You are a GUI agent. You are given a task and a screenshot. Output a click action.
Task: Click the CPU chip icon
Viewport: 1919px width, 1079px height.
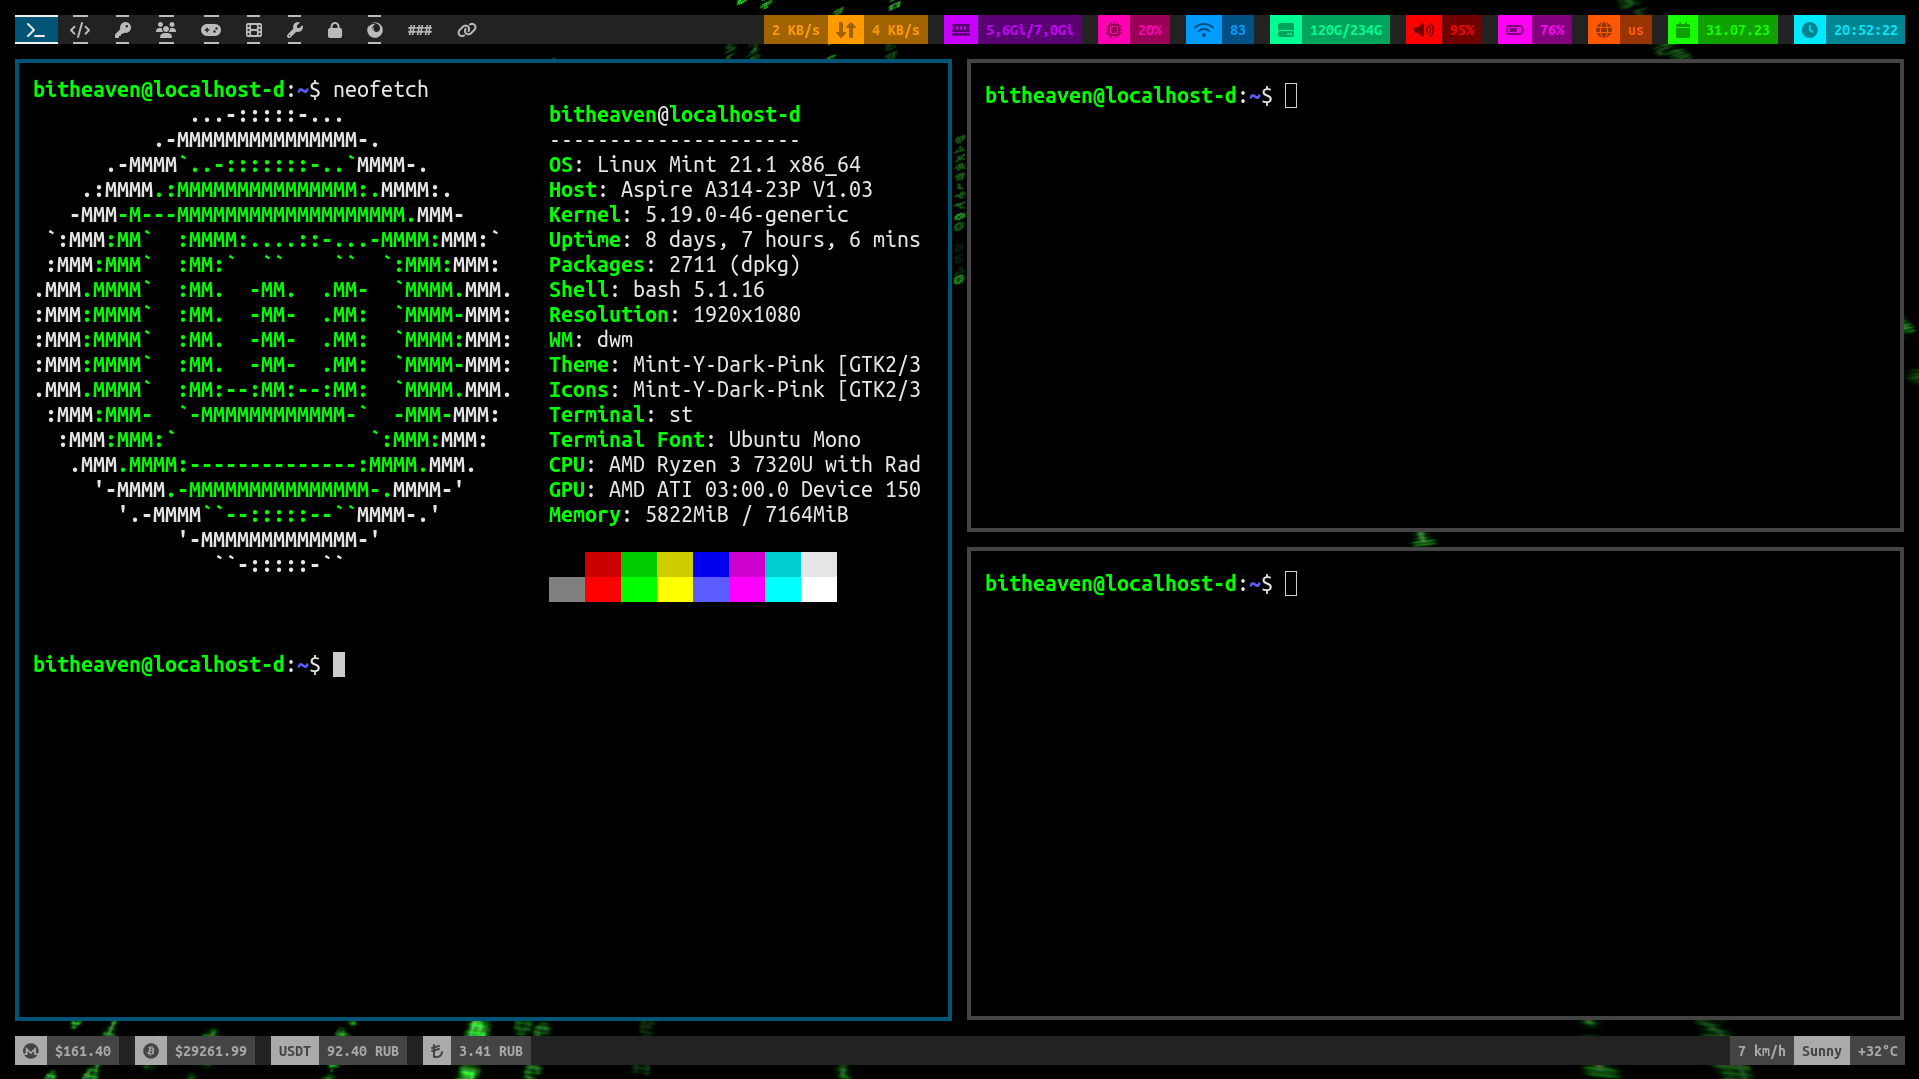(x=1114, y=30)
